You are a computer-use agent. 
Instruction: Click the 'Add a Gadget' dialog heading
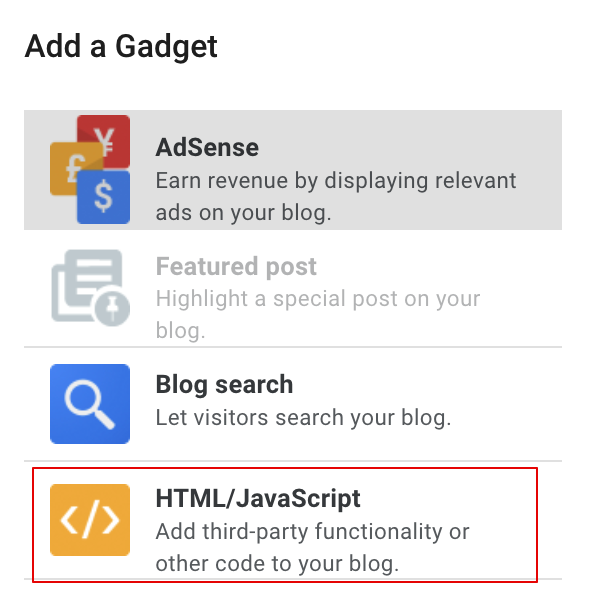pos(121,47)
